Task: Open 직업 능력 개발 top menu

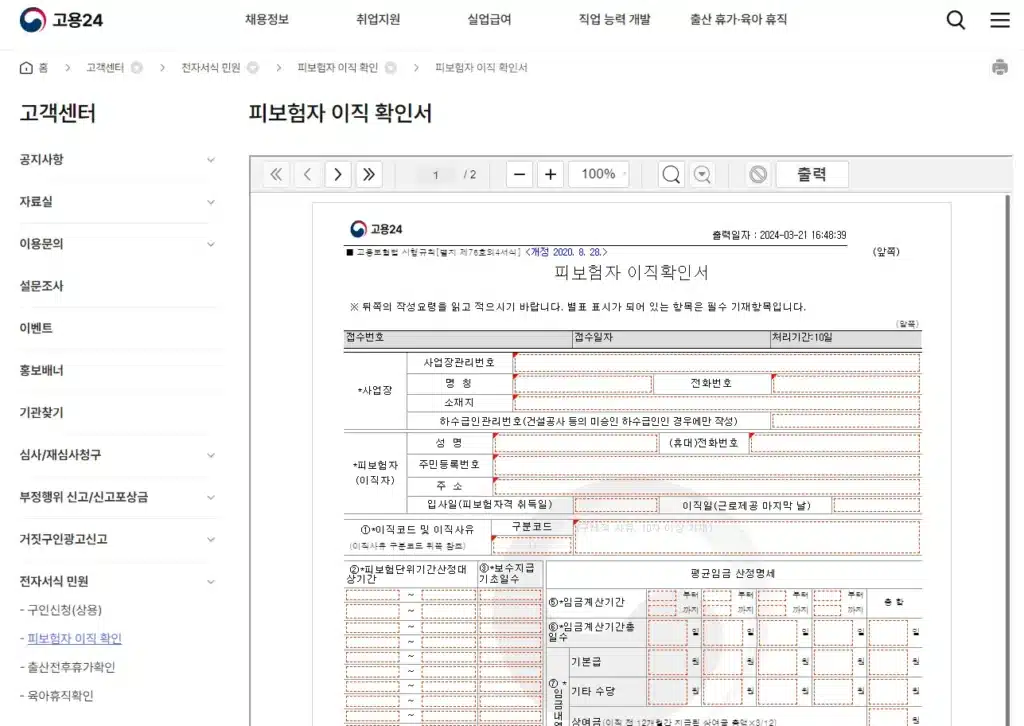Action: (615, 20)
